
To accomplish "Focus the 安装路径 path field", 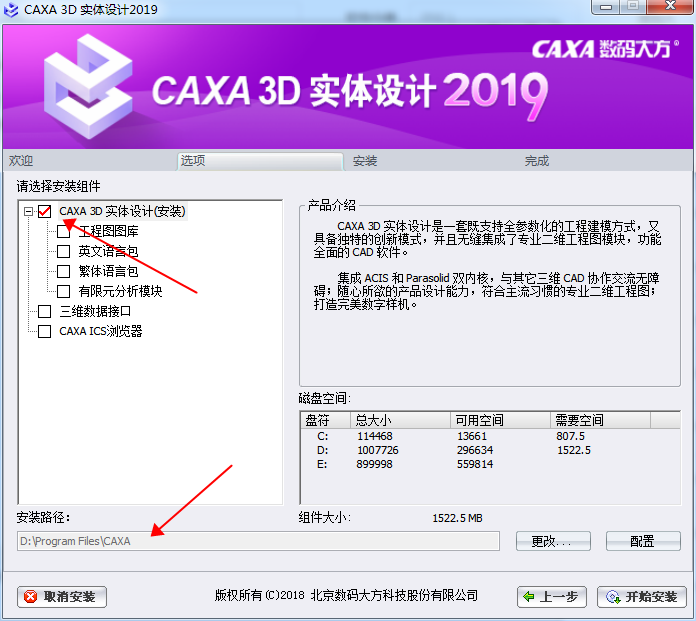I will click(258, 541).
